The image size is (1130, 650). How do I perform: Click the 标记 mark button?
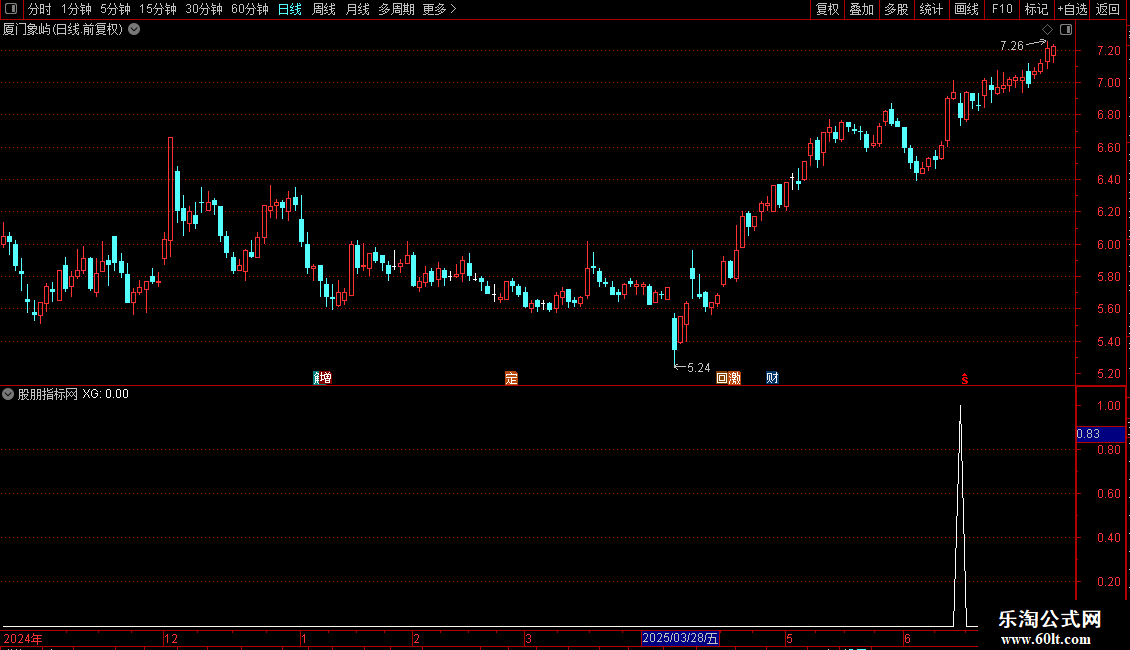tap(1036, 9)
